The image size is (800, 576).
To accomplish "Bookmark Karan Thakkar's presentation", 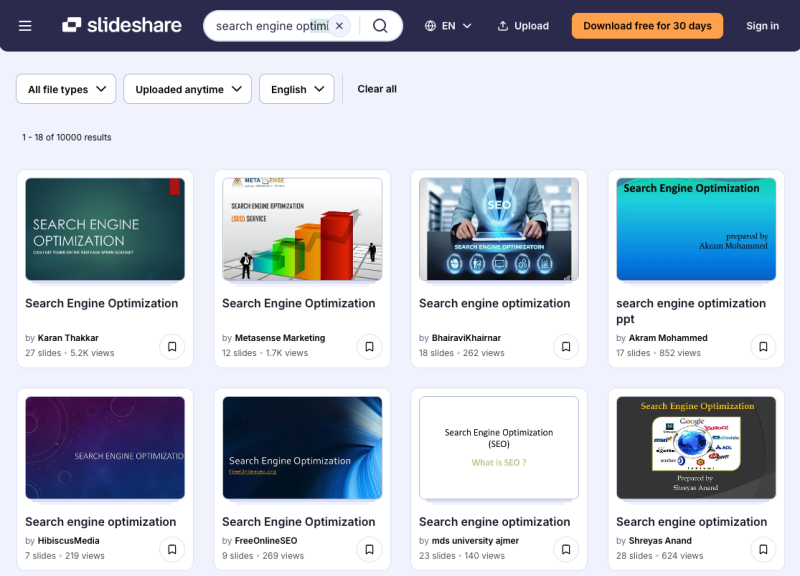I will (171, 346).
